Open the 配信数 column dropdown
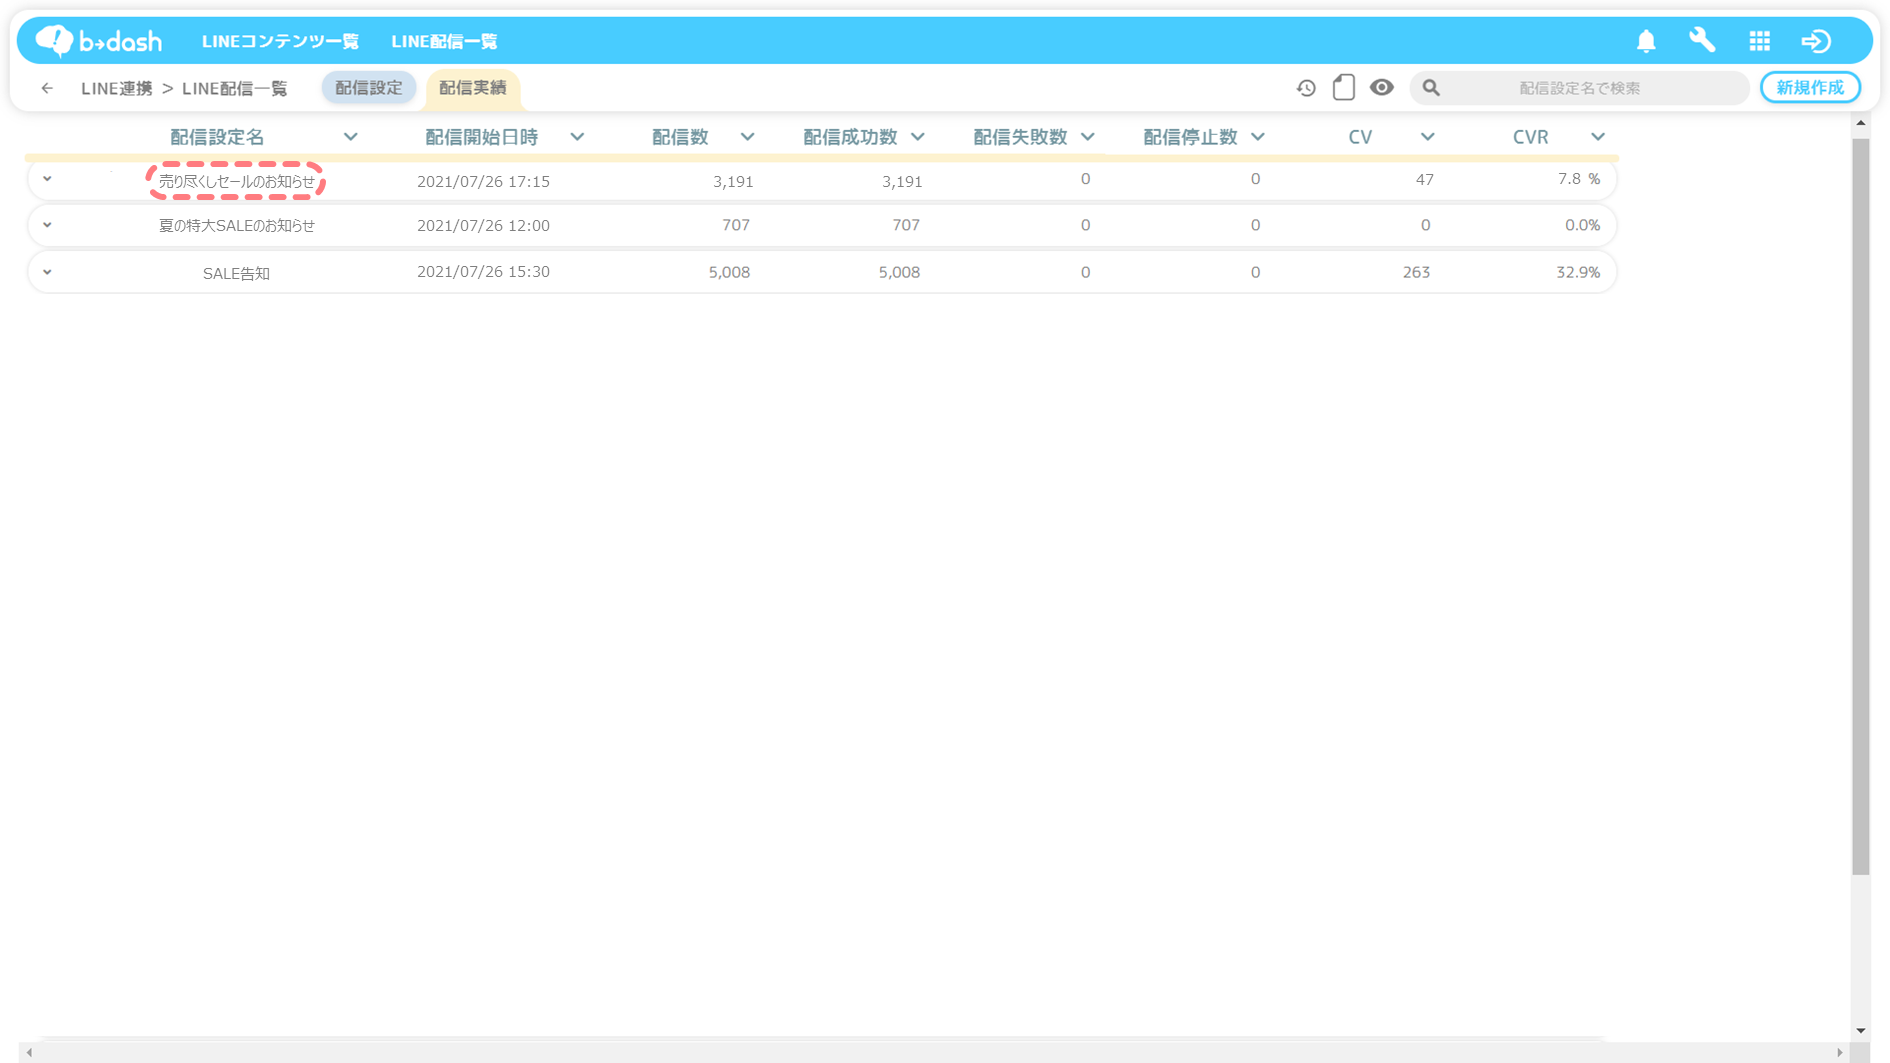Image resolution: width=1890 pixels, height=1063 pixels. [747, 137]
